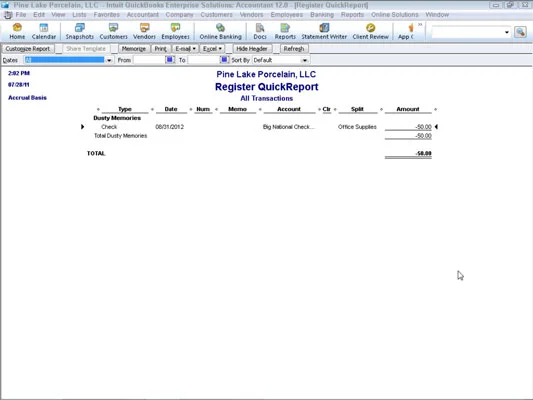Open the Calendar toolbar icon
This screenshot has height=400, width=533.
(x=44, y=31)
